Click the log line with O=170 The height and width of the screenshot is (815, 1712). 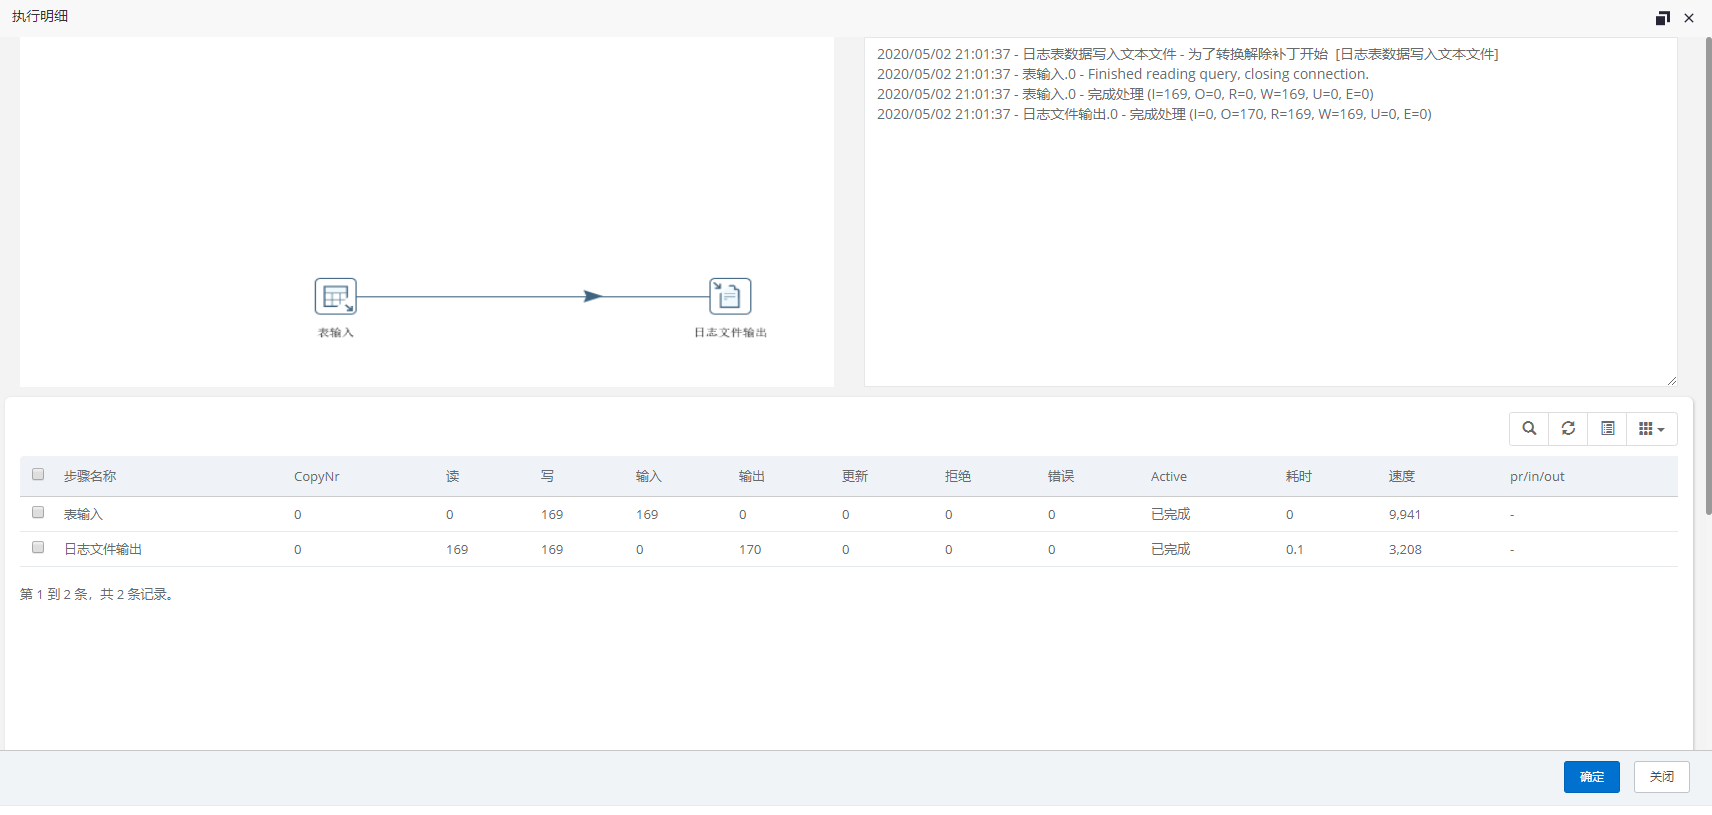coord(1154,114)
